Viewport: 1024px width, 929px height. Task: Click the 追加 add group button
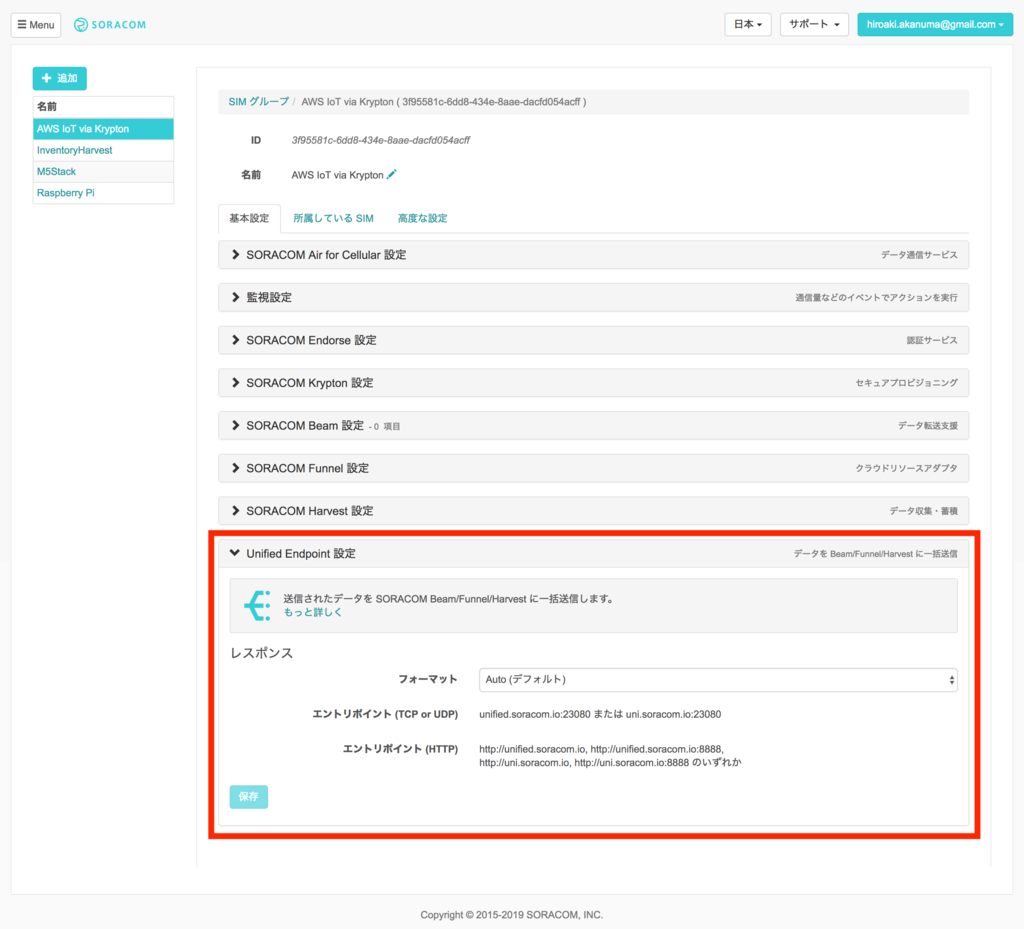pos(59,78)
